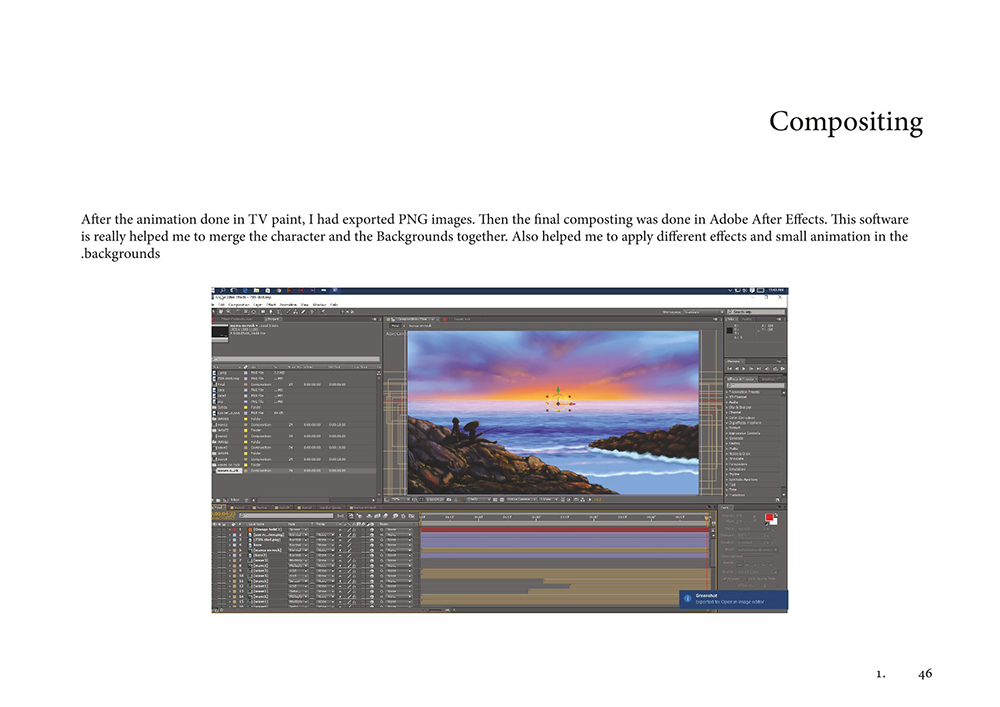Viewport: 1000px width, 707px height.
Task: Select the Brush tool
Action: (289, 311)
